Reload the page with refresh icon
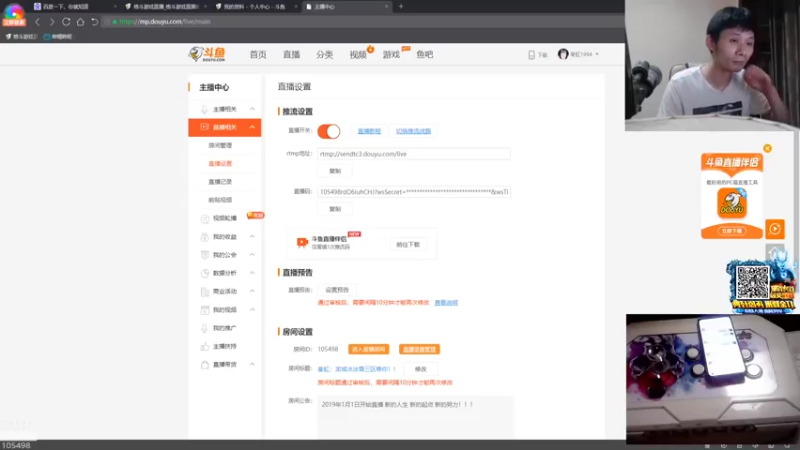Viewport: 800px width, 450px height. click(66, 22)
